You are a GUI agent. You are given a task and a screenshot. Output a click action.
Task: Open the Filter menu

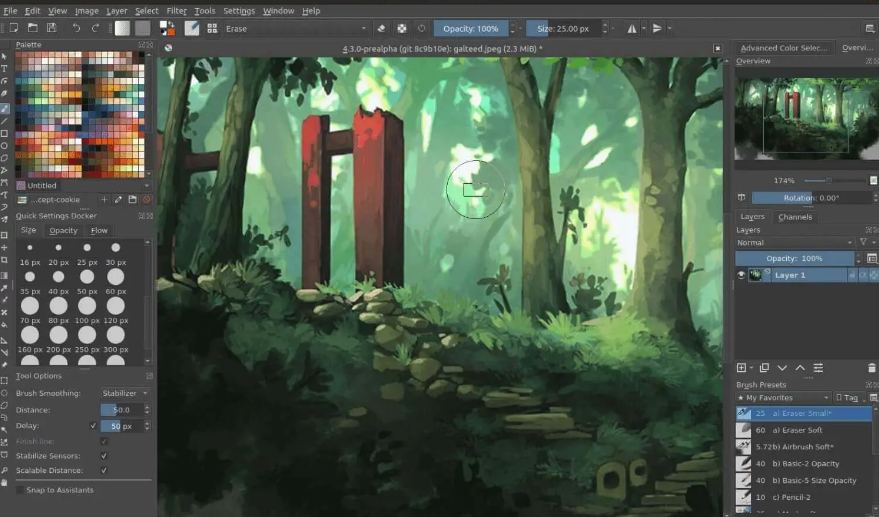point(176,10)
